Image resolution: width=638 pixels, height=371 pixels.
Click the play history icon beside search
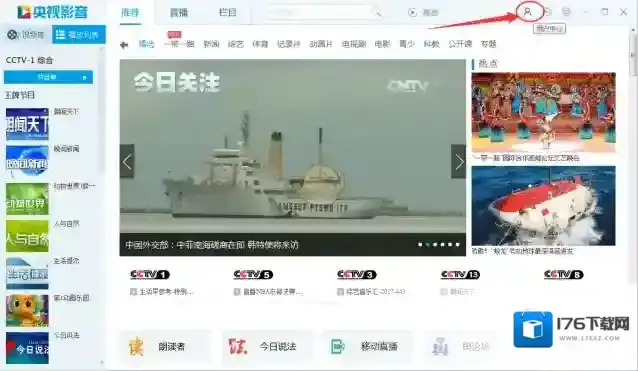click(413, 13)
